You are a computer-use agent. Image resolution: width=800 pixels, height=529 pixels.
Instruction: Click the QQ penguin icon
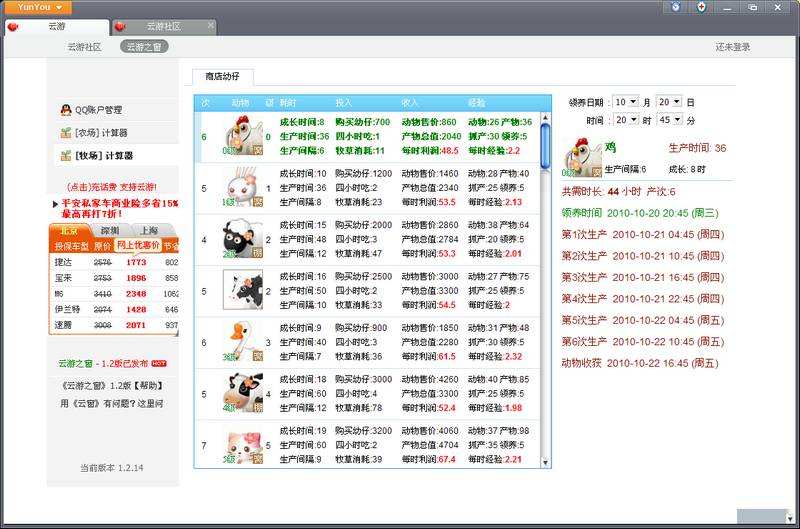point(66,109)
